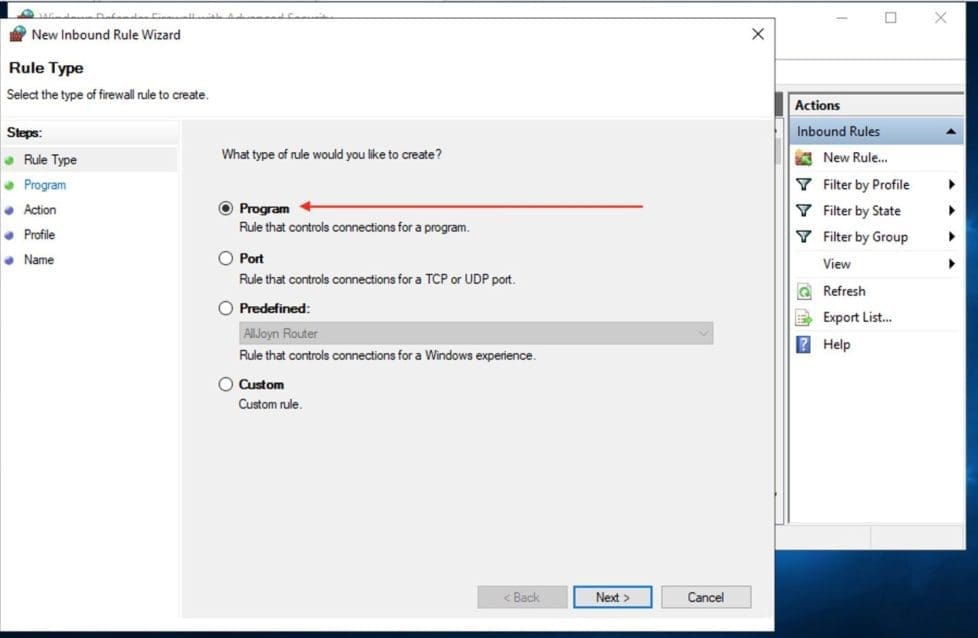The width and height of the screenshot is (978, 638).
Task: Click the Filter by State funnel icon
Action: pyautogui.click(x=803, y=211)
